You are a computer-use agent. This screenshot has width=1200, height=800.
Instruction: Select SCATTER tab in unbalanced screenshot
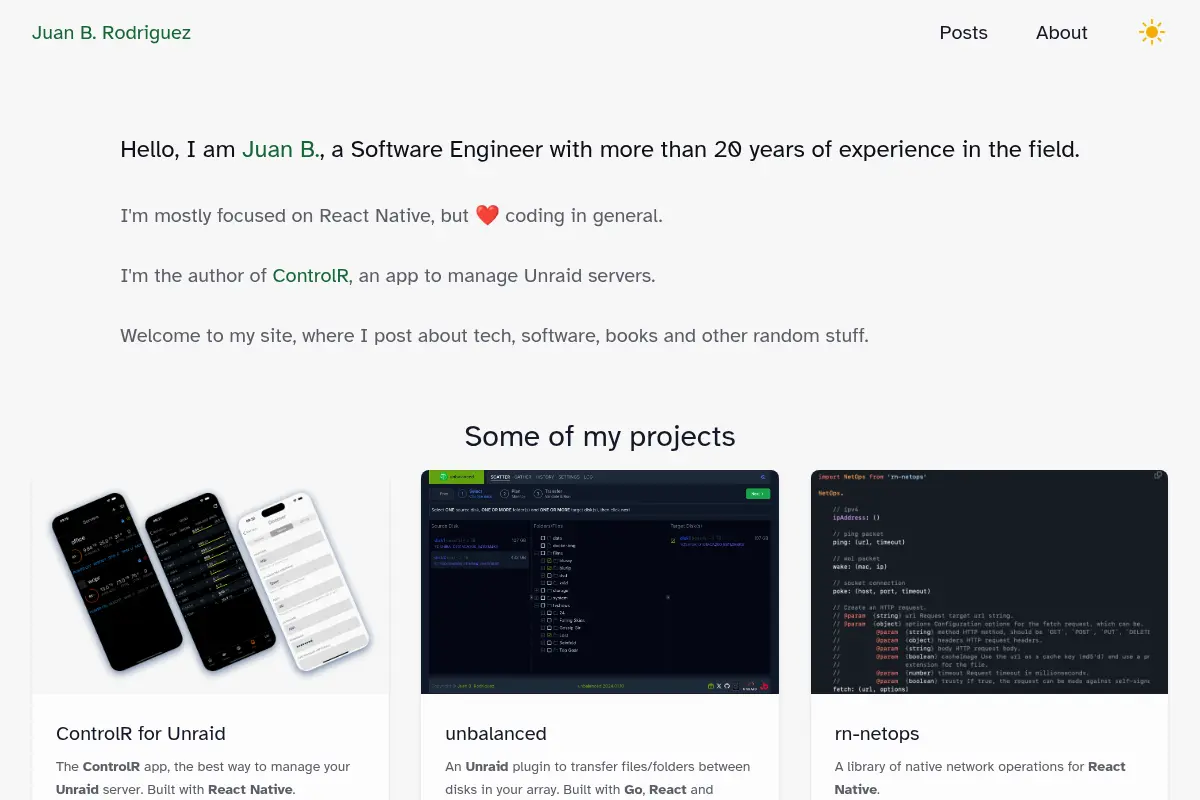[x=500, y=477]
